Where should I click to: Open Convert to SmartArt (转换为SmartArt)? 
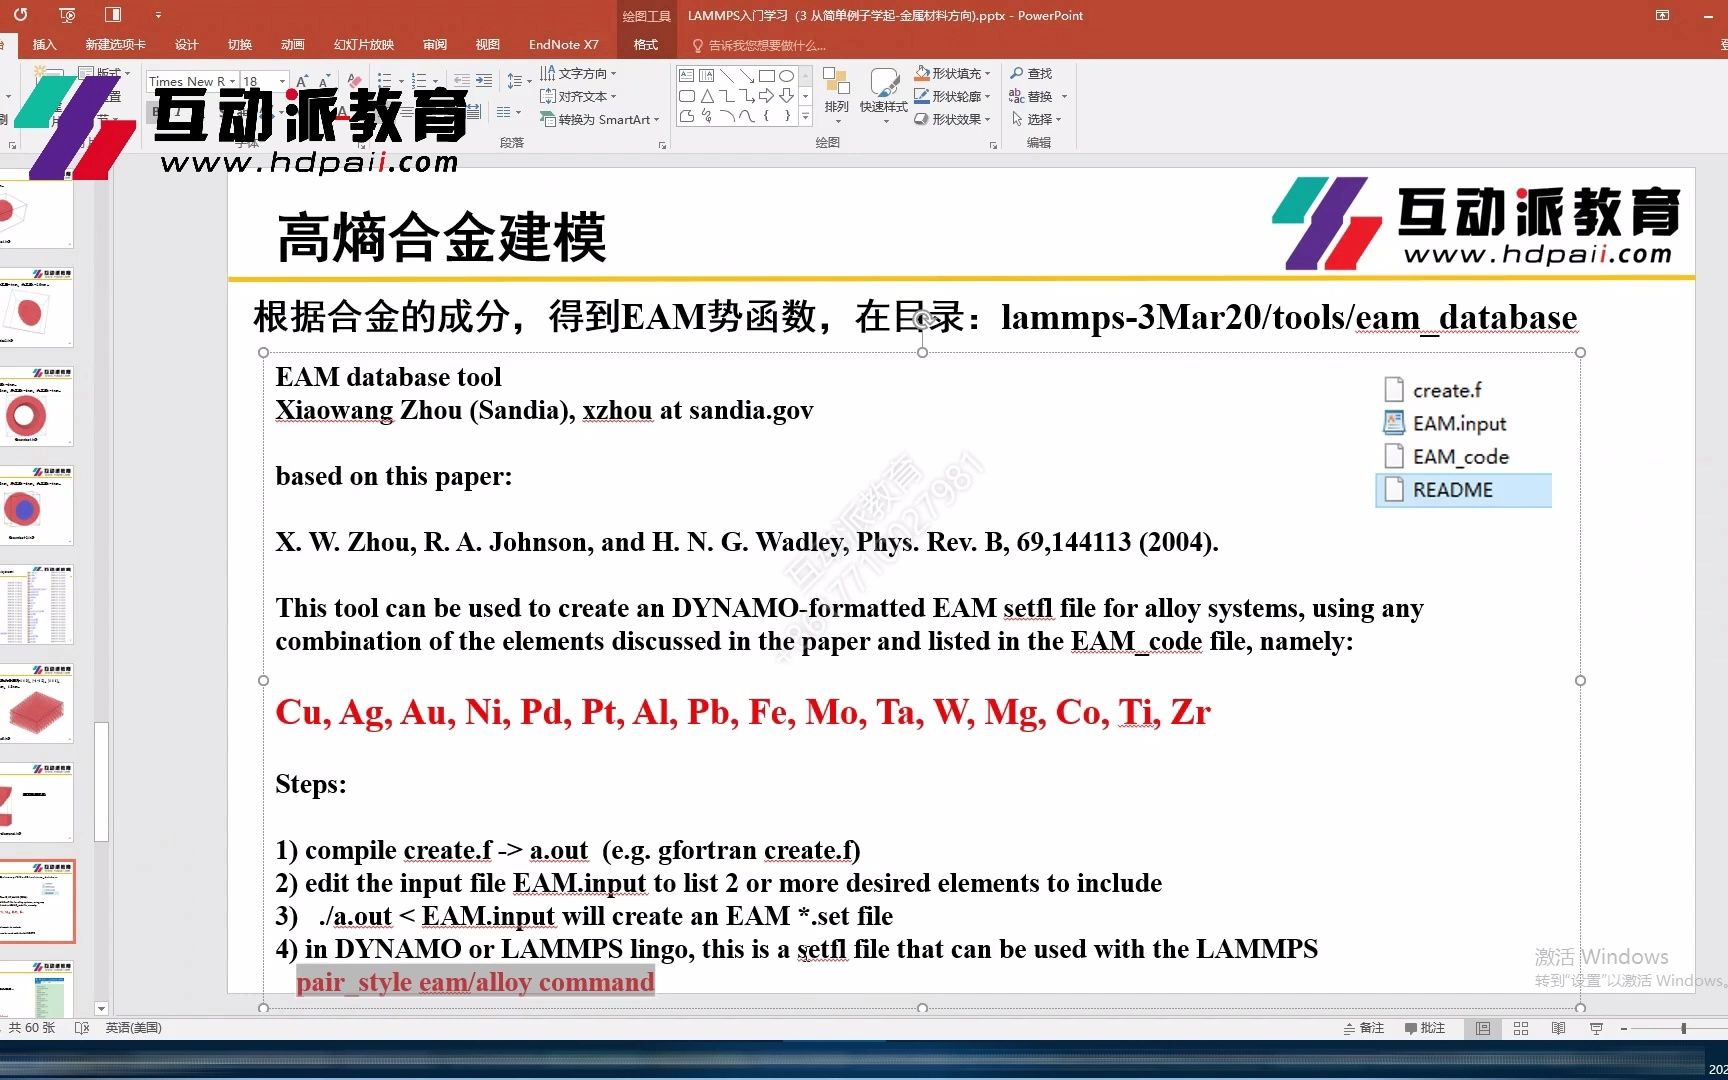pos(598,119)
